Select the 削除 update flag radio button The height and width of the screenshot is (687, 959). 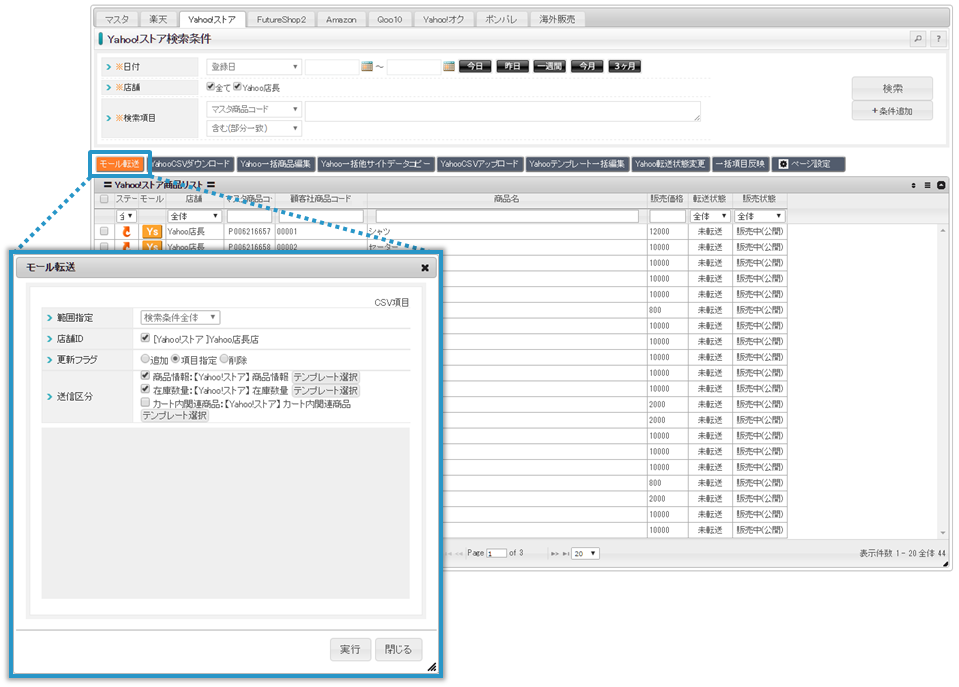(224, 360)
